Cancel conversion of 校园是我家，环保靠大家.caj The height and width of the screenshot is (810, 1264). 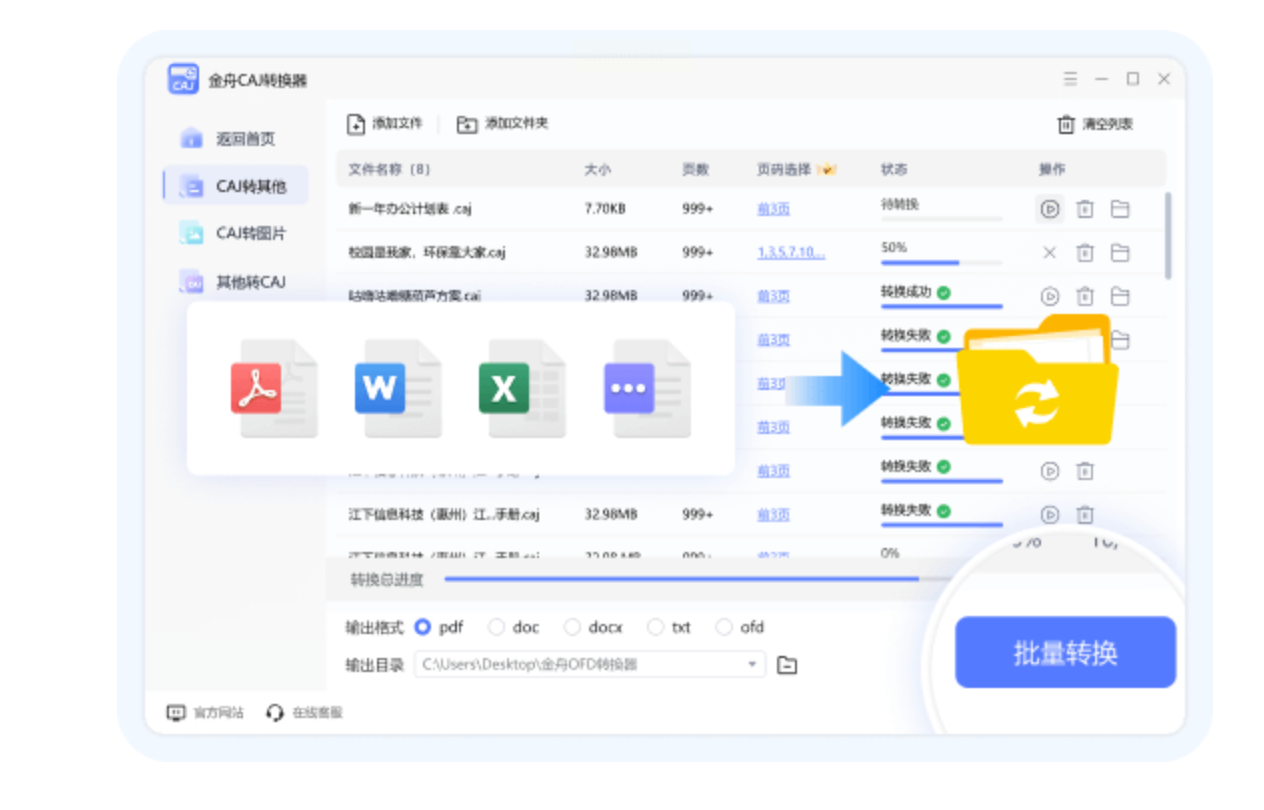[1049, 253]
